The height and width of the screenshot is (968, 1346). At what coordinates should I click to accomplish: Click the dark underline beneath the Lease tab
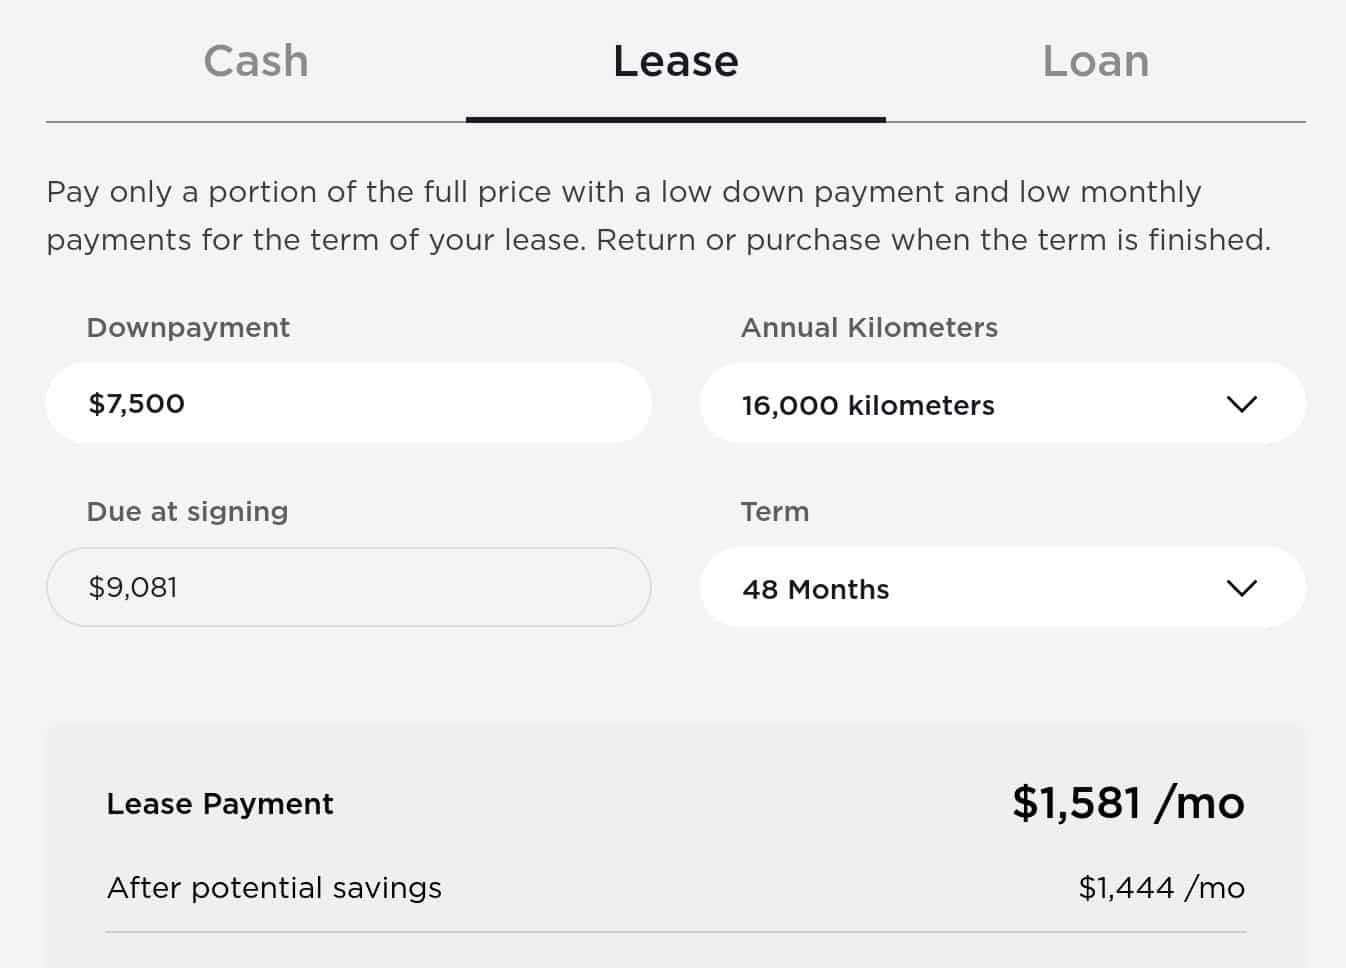(676, 120)
